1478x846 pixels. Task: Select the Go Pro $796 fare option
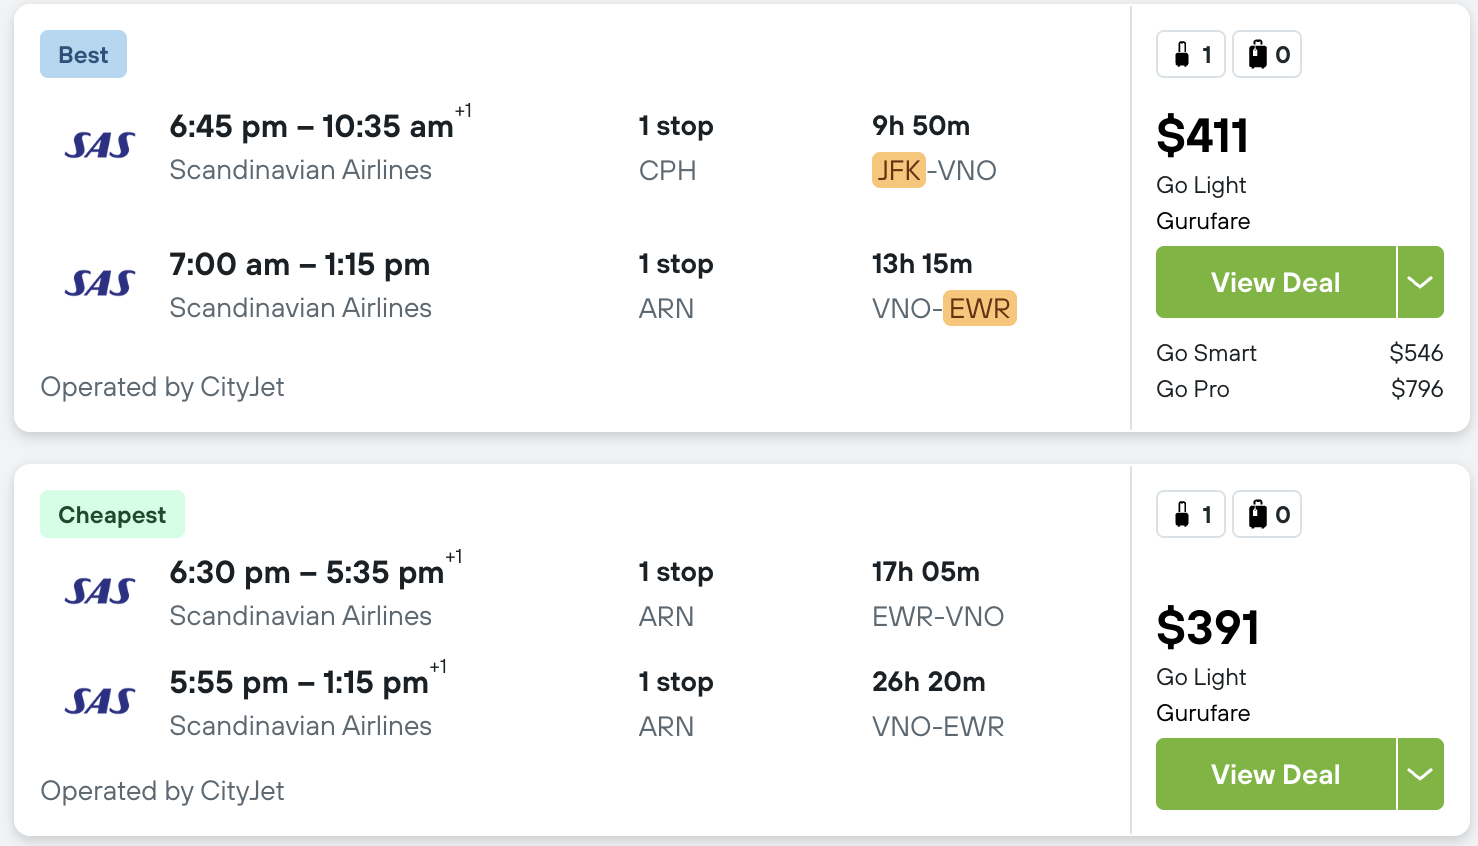pos(1299,389)
